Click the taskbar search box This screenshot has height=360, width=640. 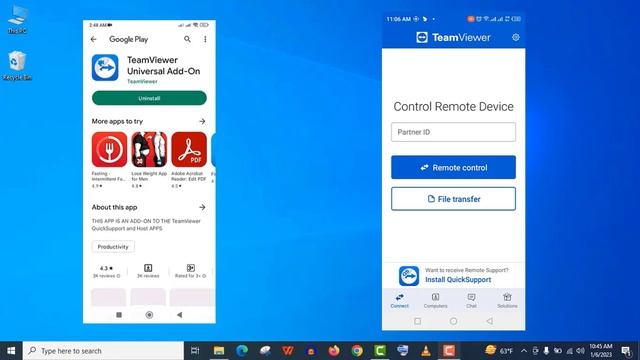click(x=103, y=351)
